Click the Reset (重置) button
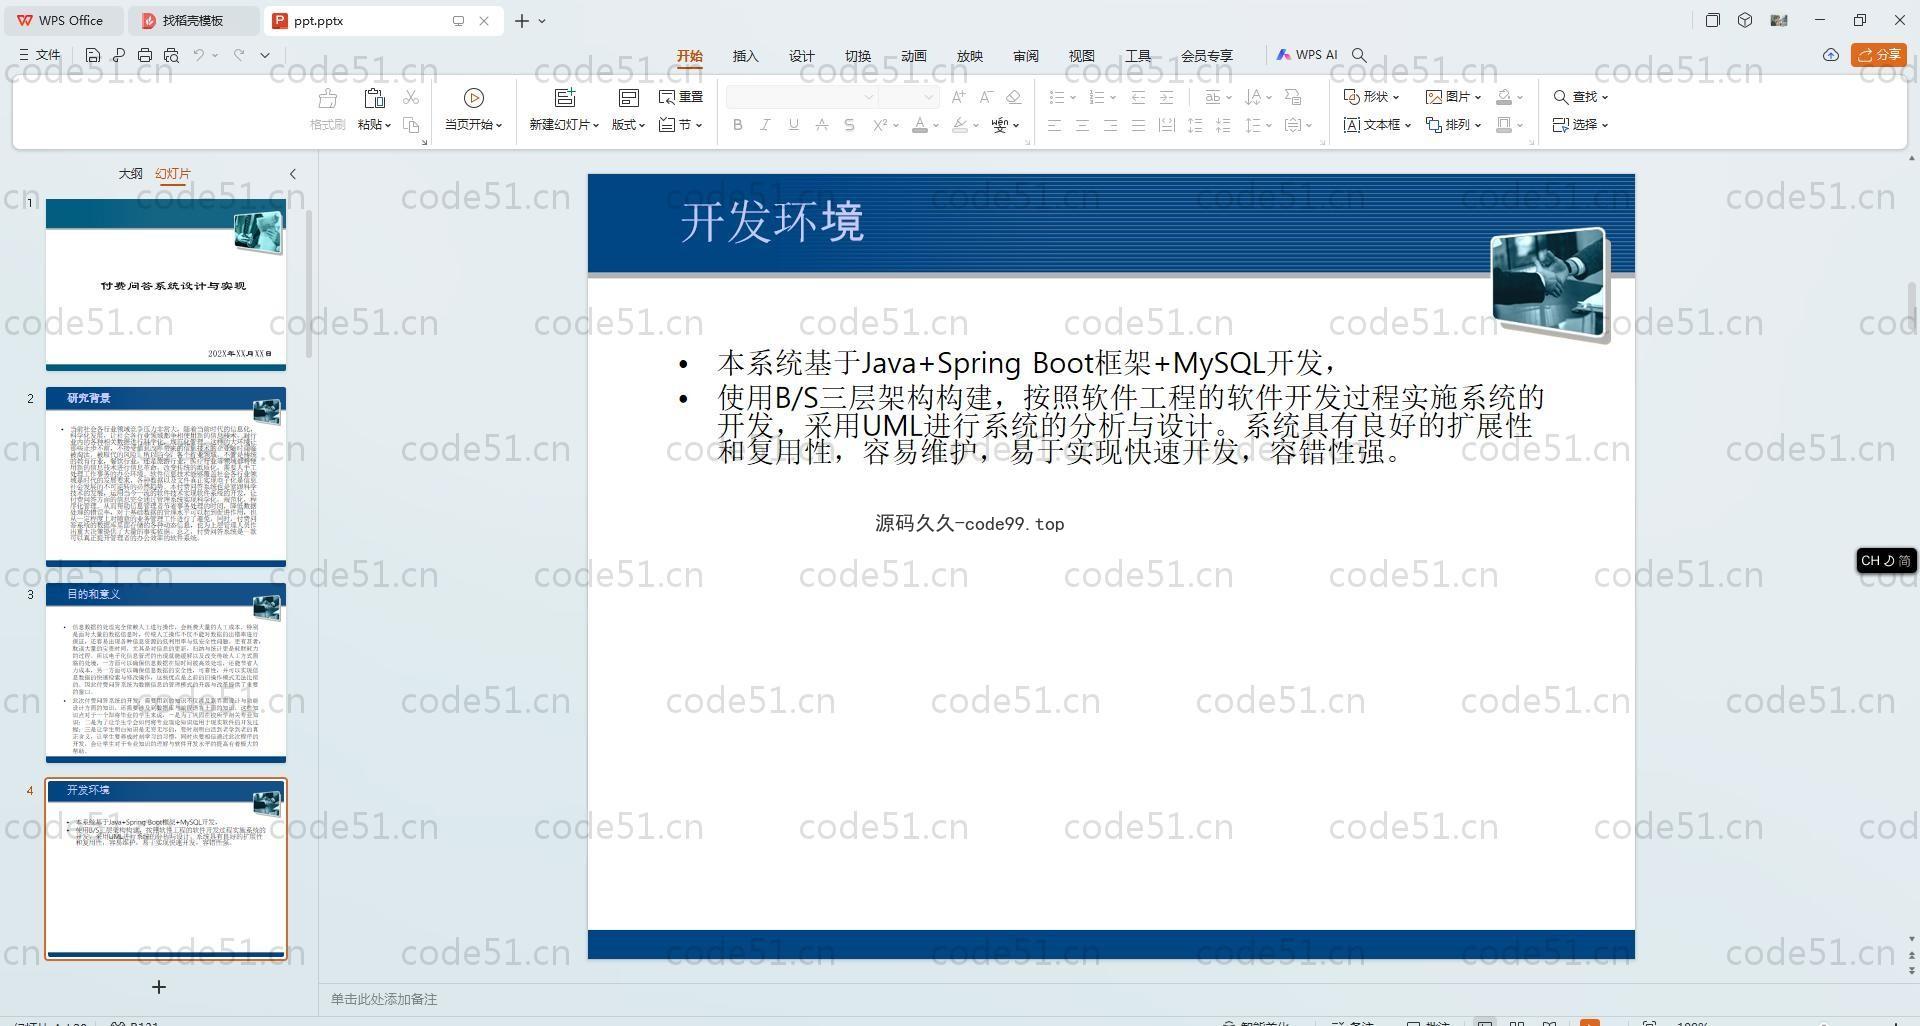Screen dimensions: 1920x1026 [x=681, y=97]
